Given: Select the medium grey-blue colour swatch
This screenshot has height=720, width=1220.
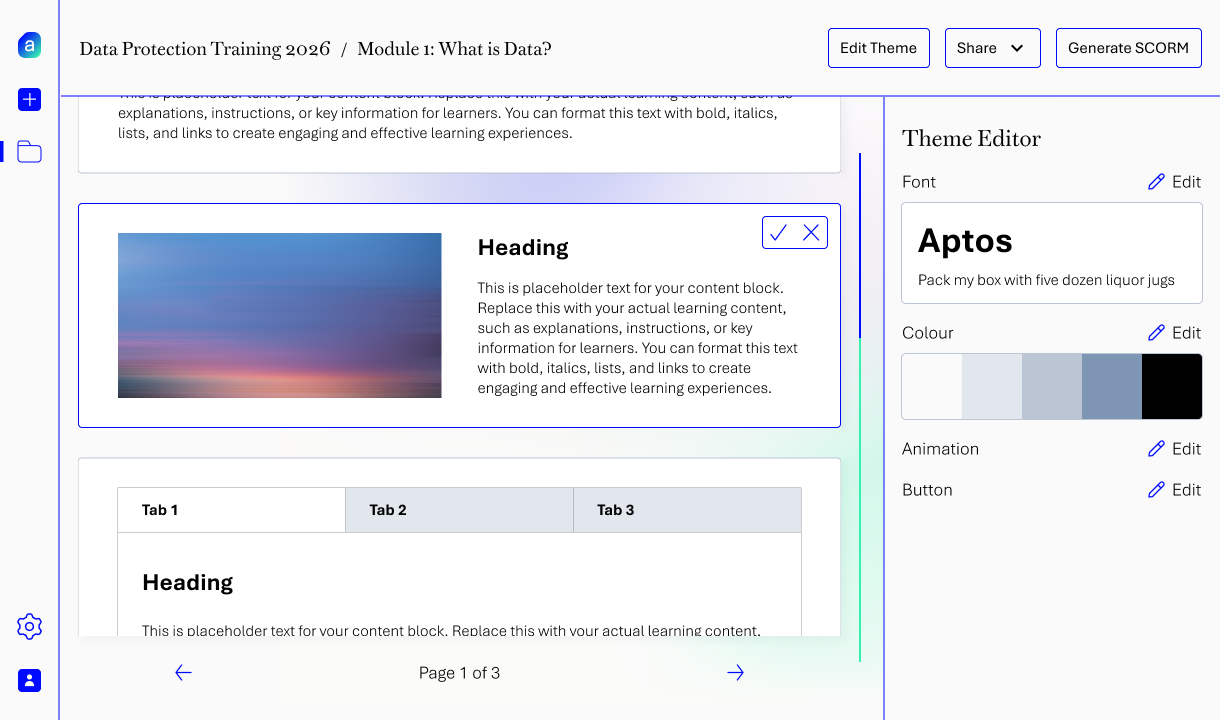Looking at the screenshot, I should (1052, 386).
